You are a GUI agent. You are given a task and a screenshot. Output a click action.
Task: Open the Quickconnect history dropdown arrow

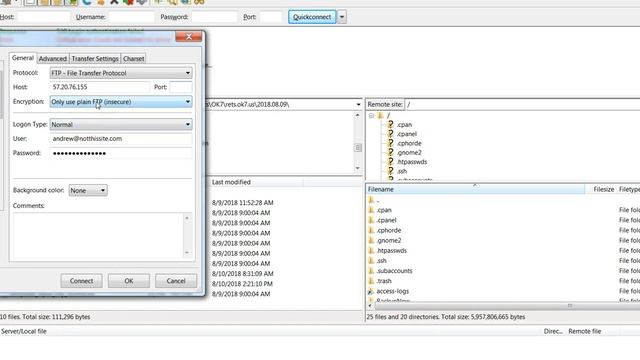(342, 17)
